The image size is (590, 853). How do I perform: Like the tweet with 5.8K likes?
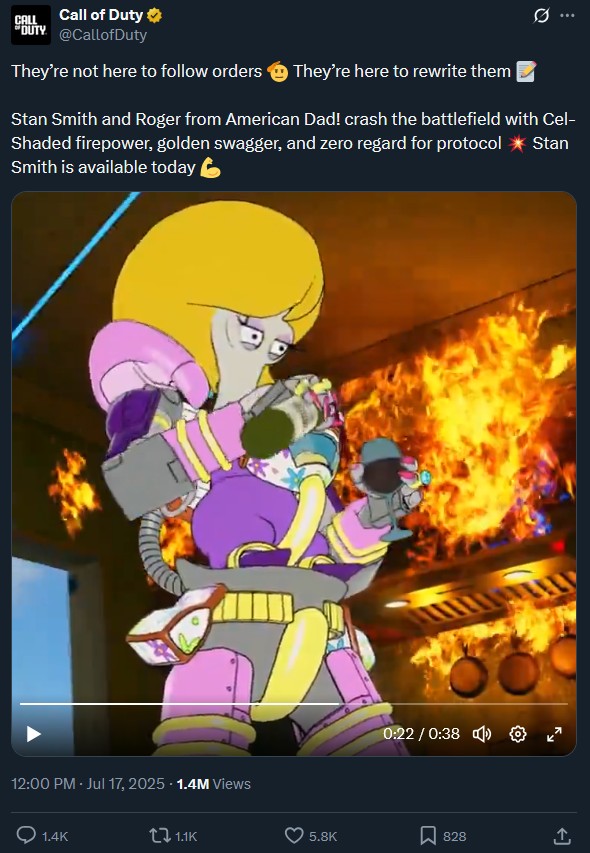click(x=311, y=836)
